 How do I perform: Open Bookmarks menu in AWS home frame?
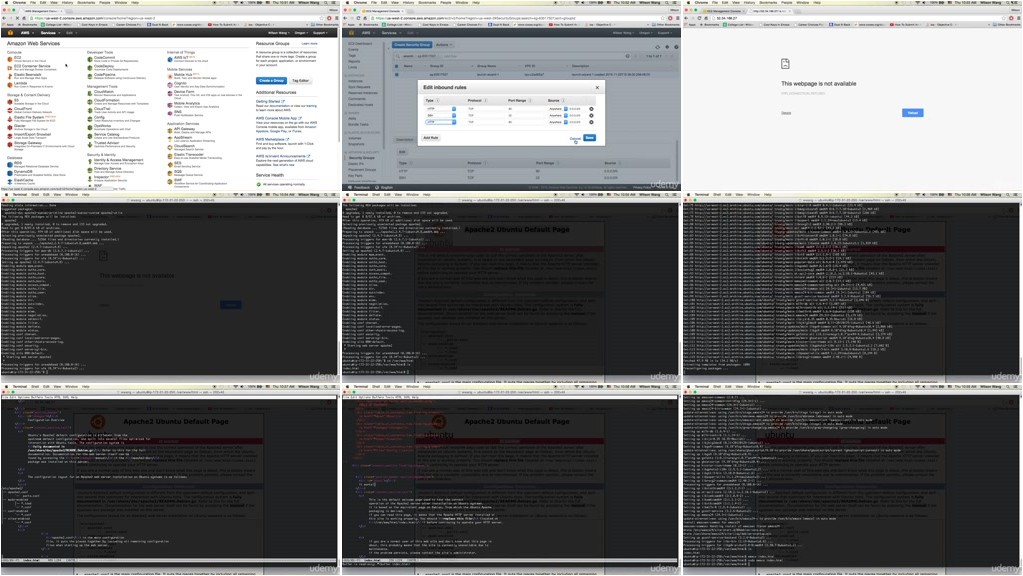86,3
